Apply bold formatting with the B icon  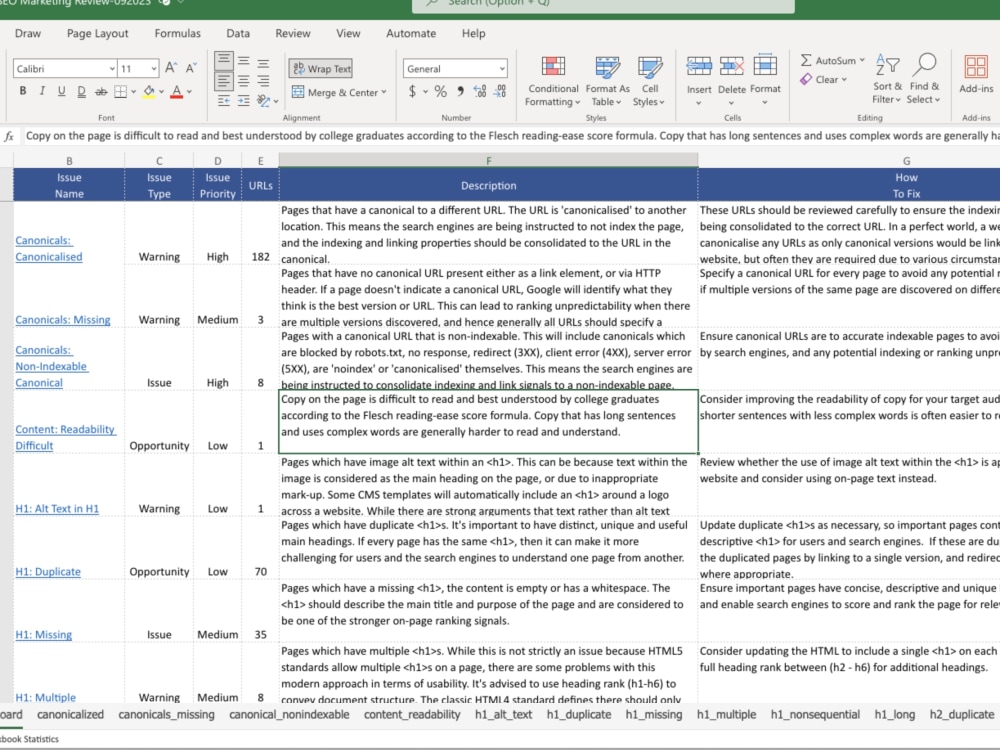tap(23, 91)
